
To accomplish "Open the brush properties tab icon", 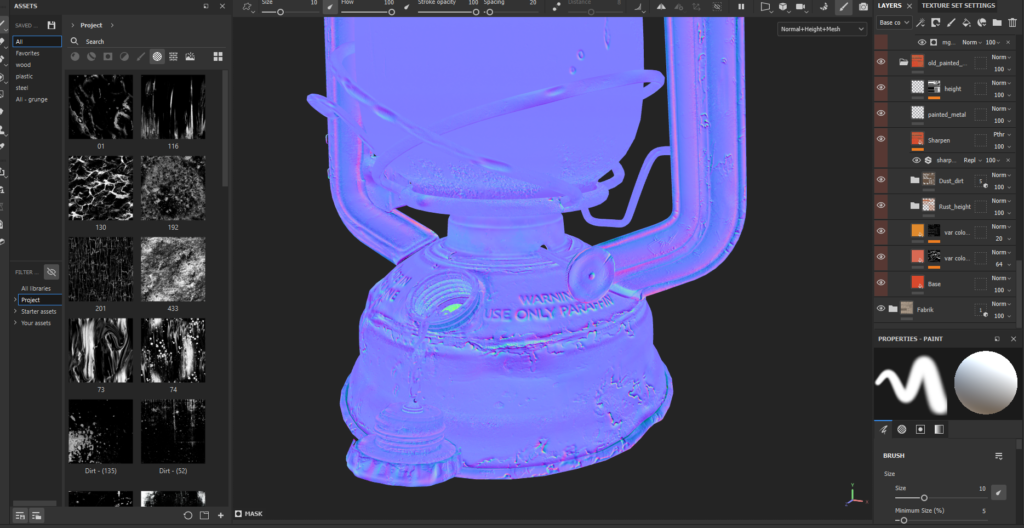I will click(884, 429).
